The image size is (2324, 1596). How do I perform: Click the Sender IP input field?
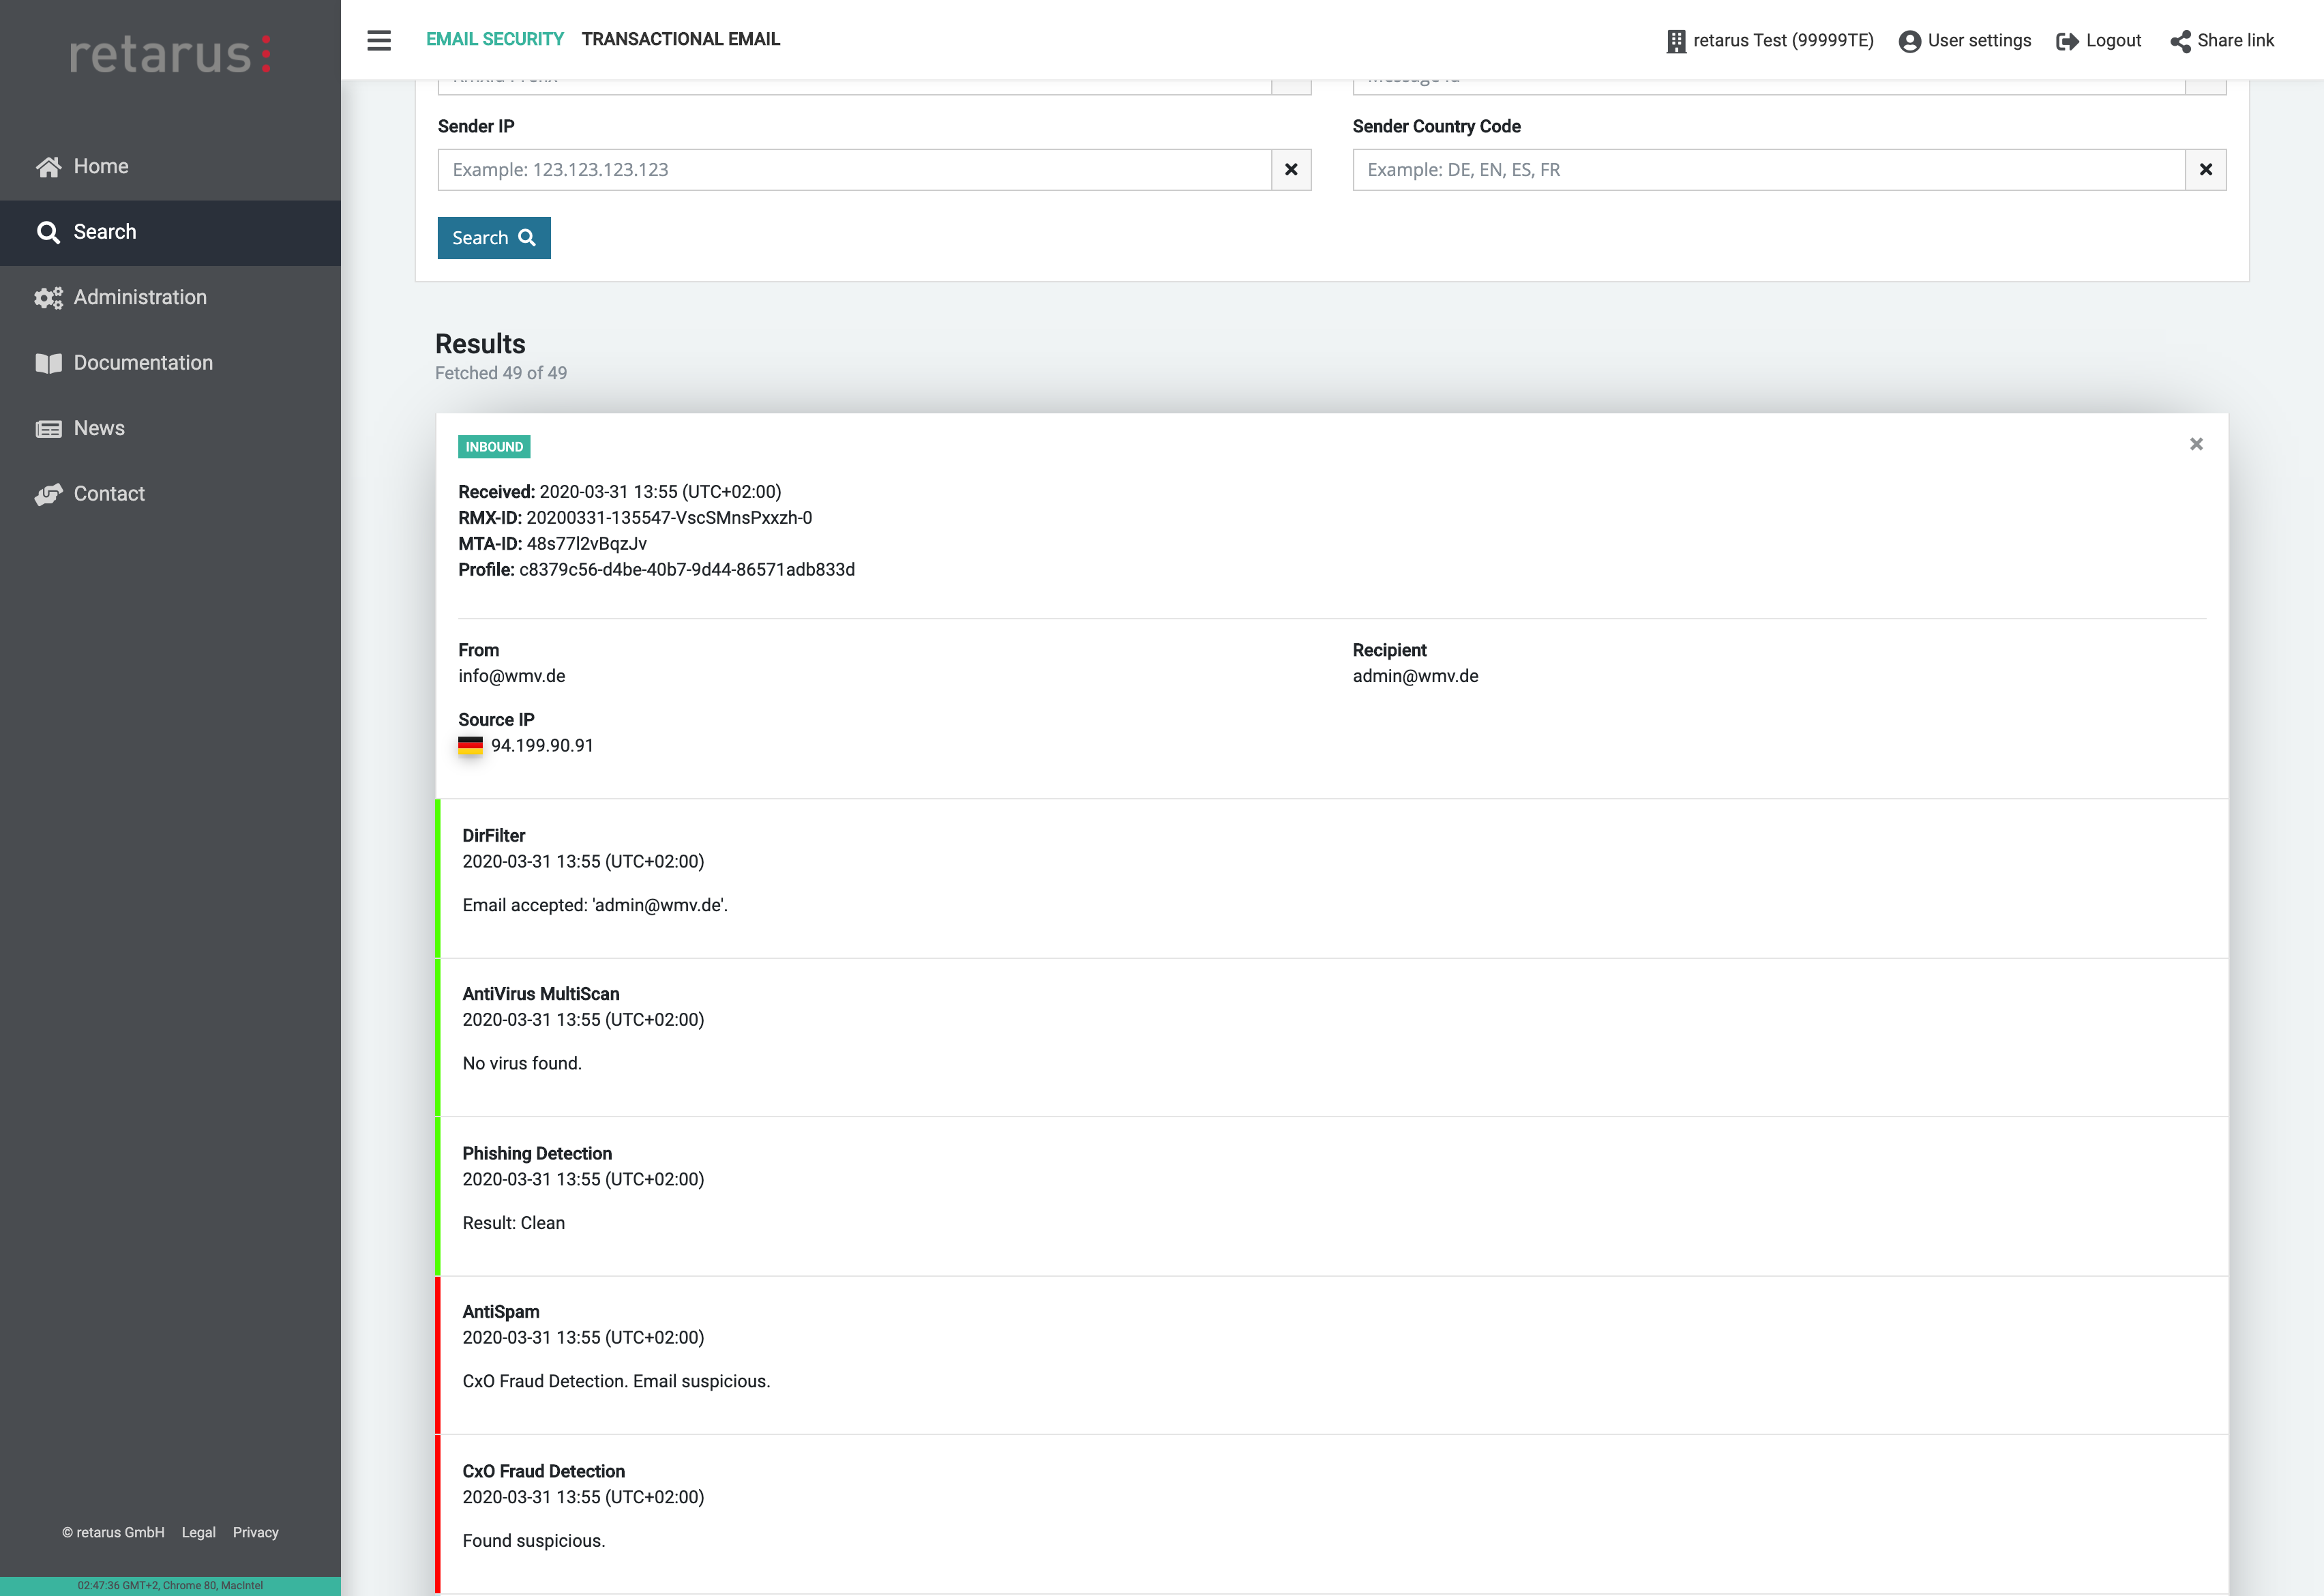coord(854,170)
